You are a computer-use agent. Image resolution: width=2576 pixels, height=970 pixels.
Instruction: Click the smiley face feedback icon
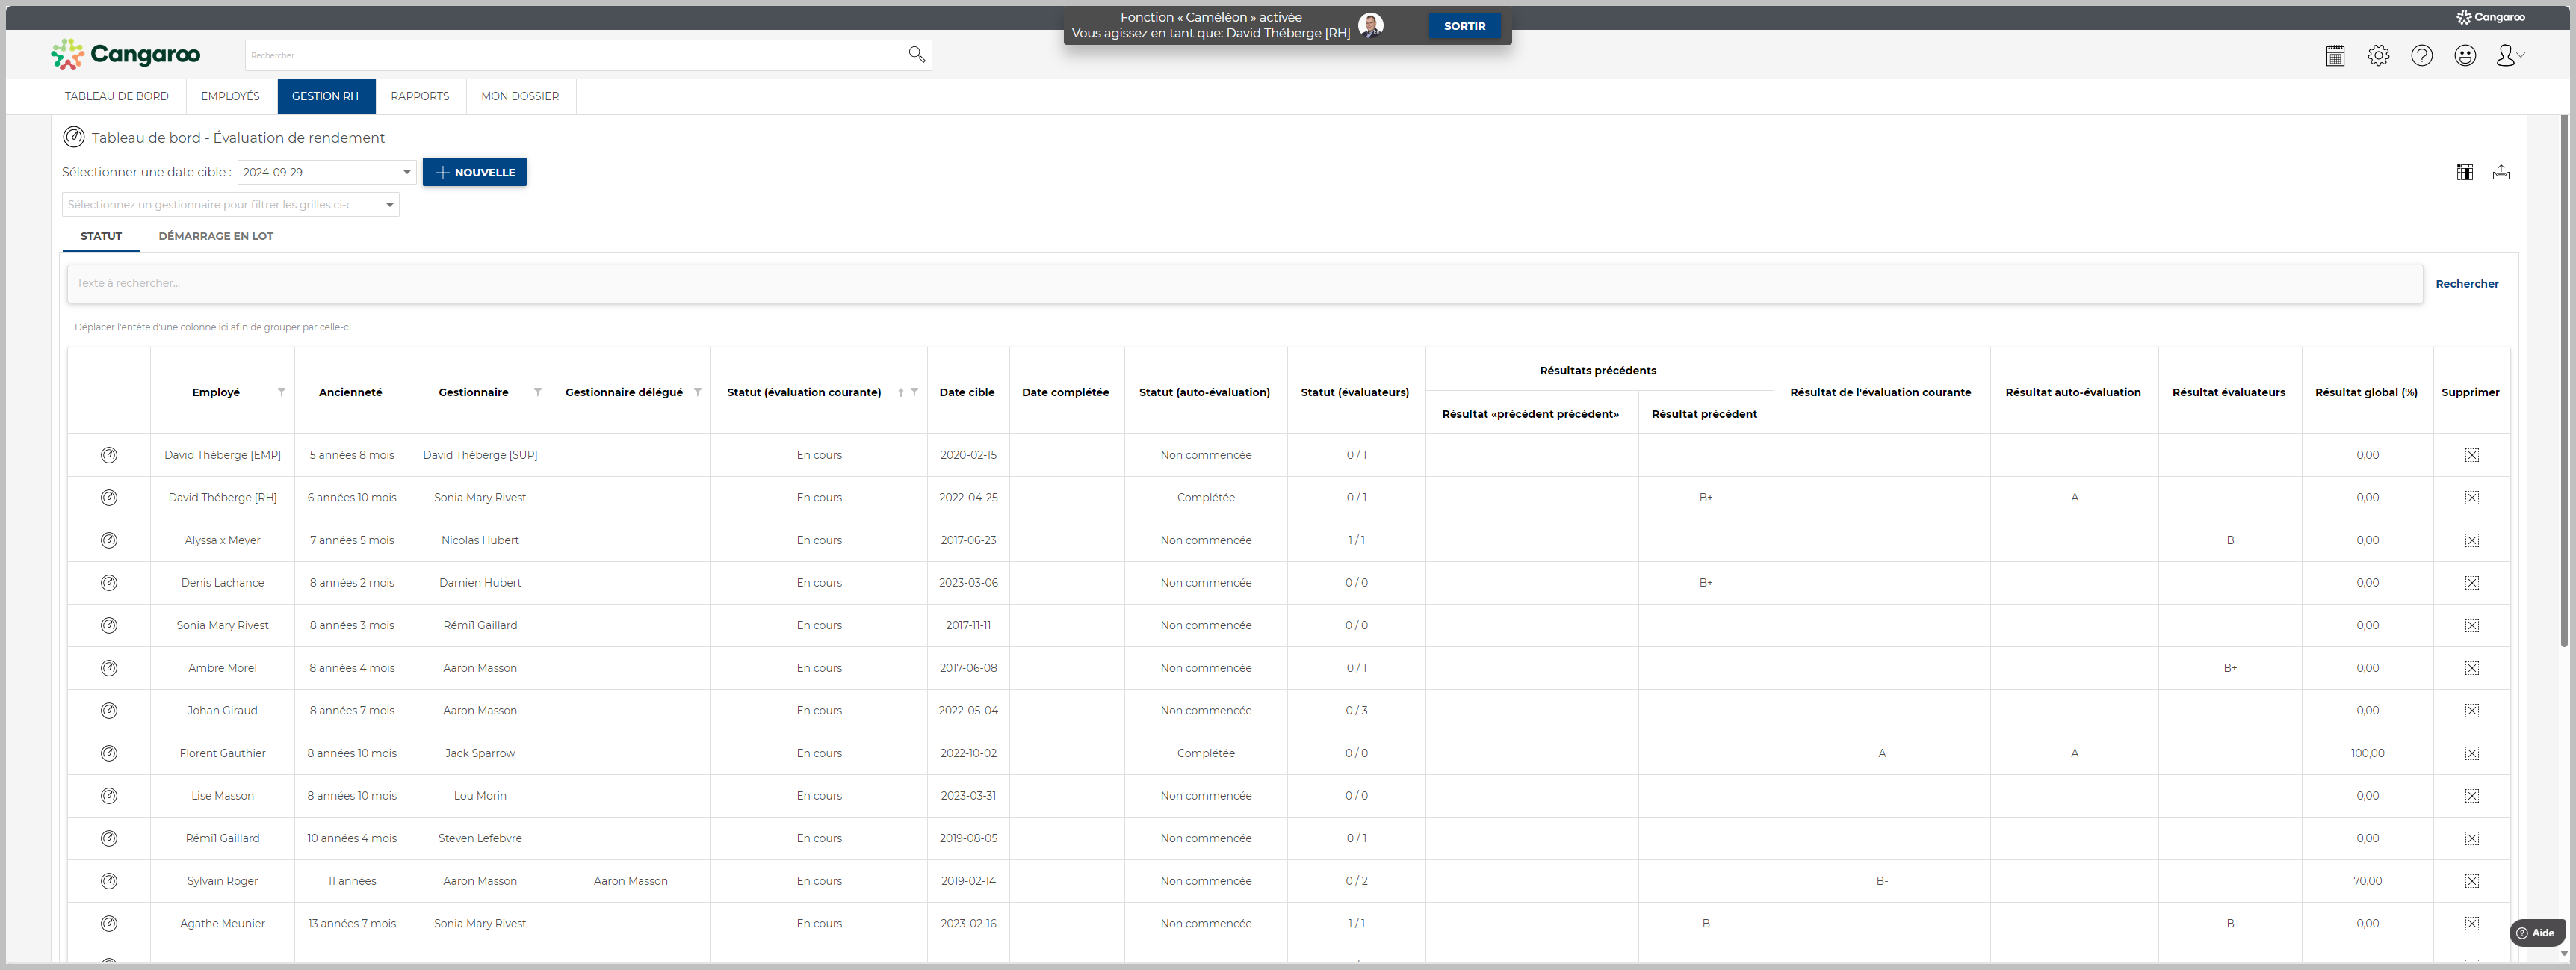point(2465,56)
